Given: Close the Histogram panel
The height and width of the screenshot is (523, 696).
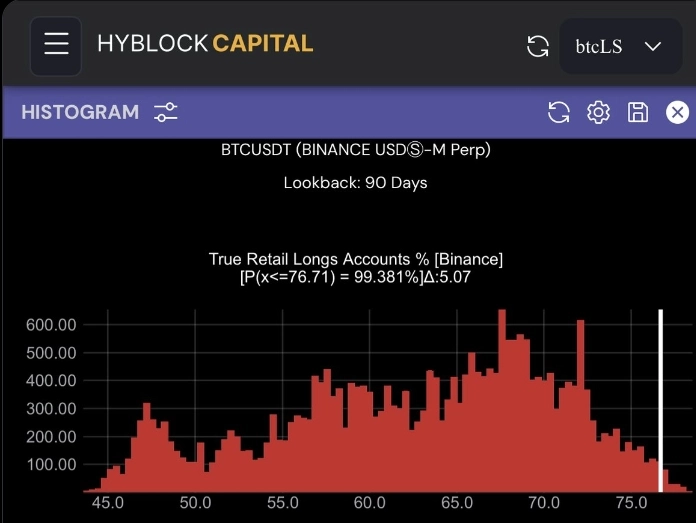Looking at the screenshot, I should pos(677,112).
